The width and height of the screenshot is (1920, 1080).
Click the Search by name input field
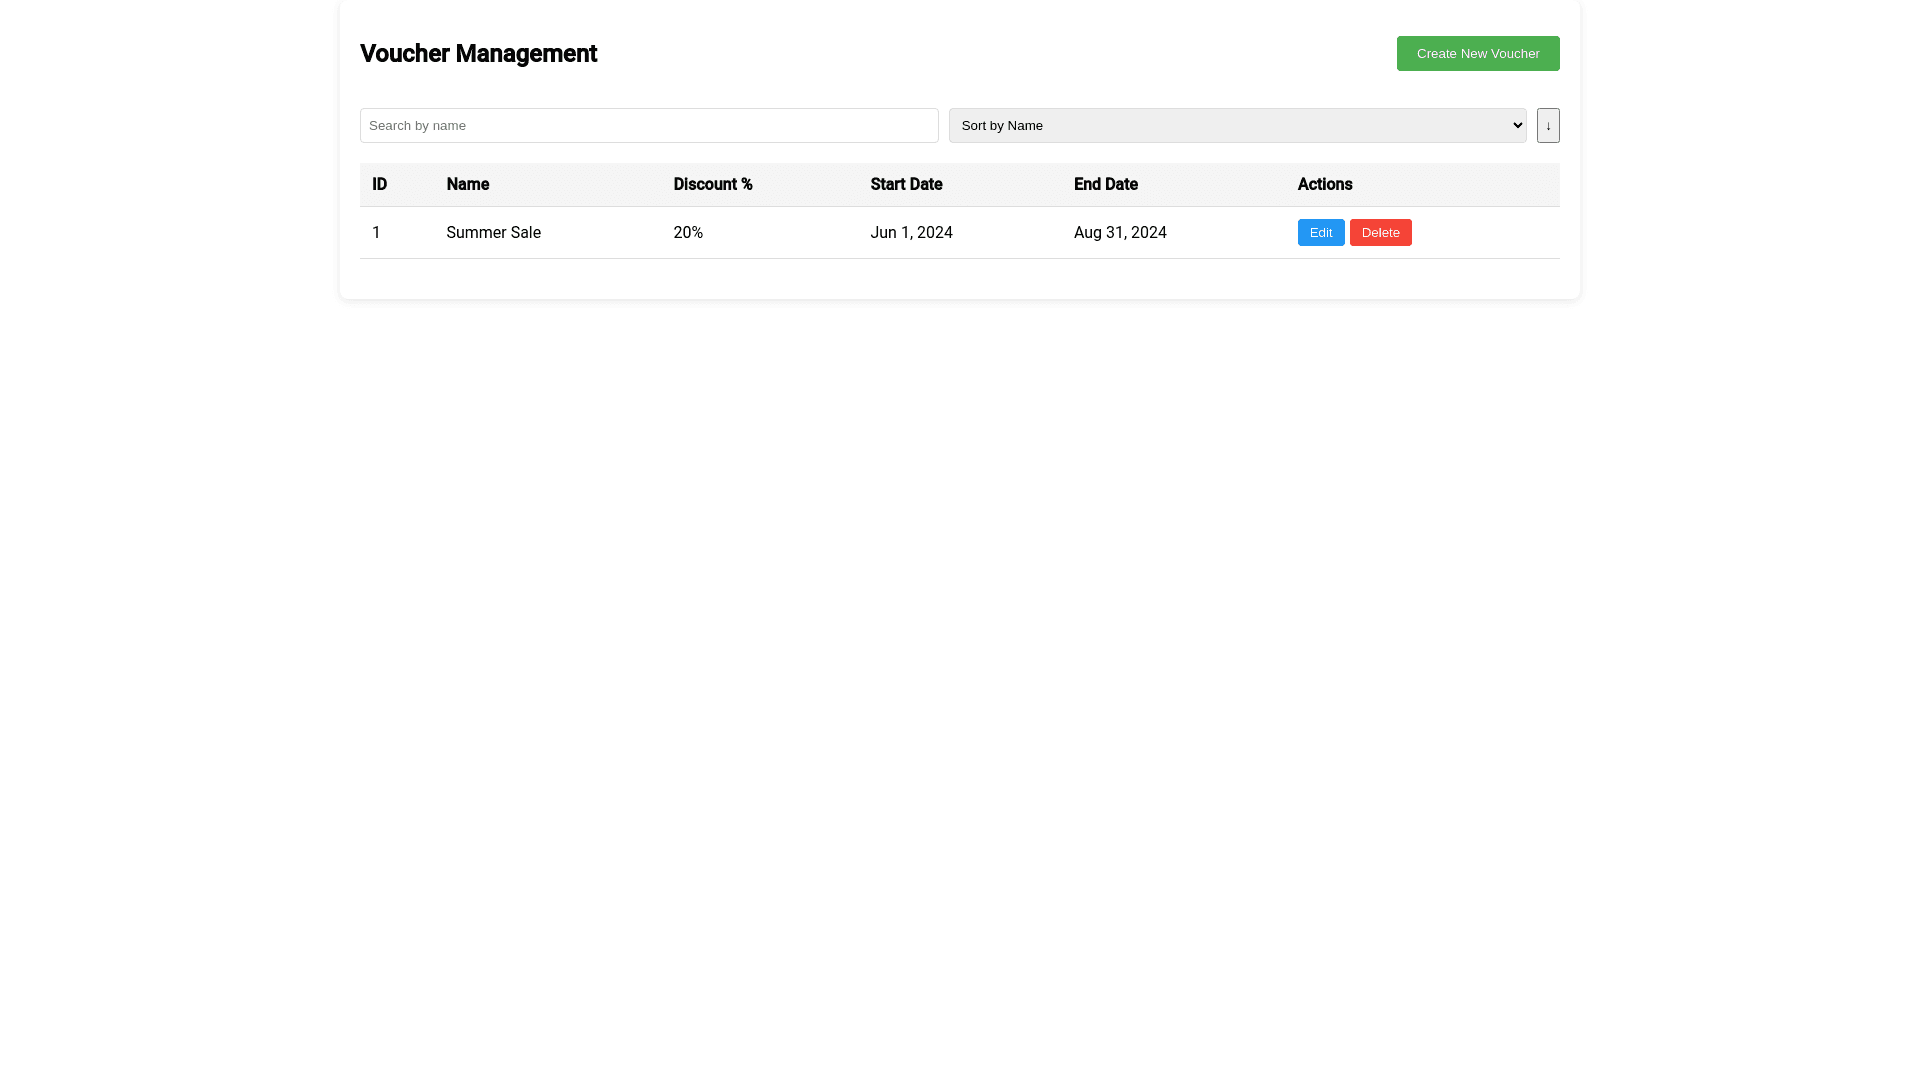click(649, 125)
